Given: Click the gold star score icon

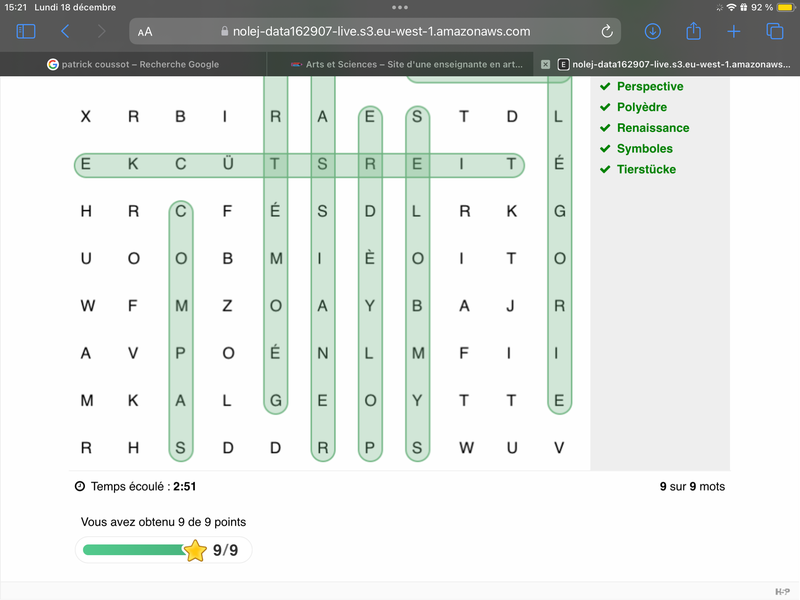Looking at the screenshot, I should [x=195, y=550].
